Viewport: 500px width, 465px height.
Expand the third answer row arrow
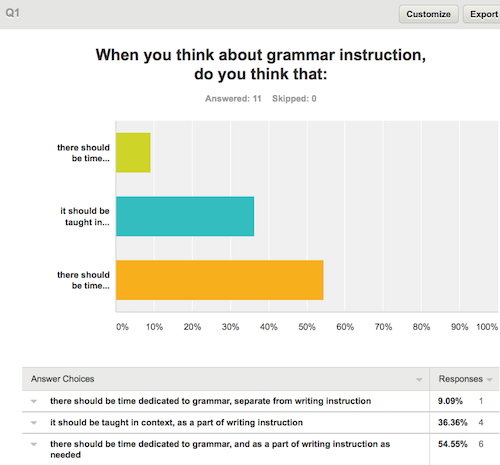tap(34, 444)
